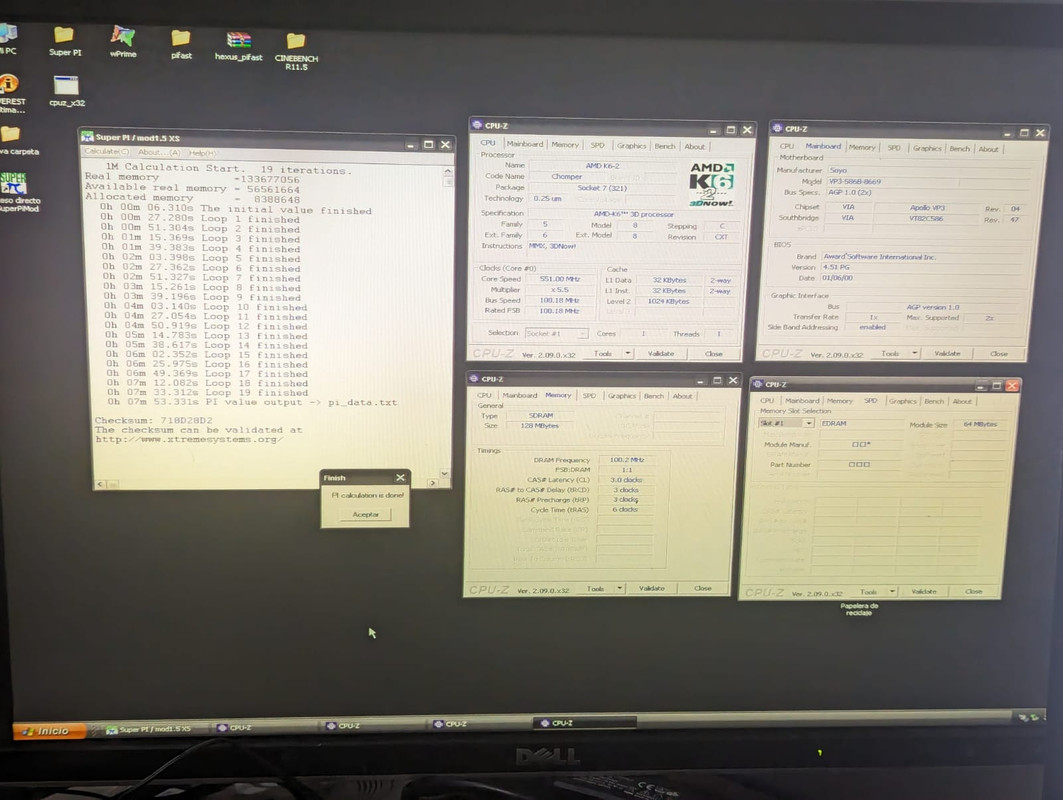Screen dimensions: 1063x800
Task: Click Super PI vertical scrollbar up arrow
Action: click(x=447, y=171)
